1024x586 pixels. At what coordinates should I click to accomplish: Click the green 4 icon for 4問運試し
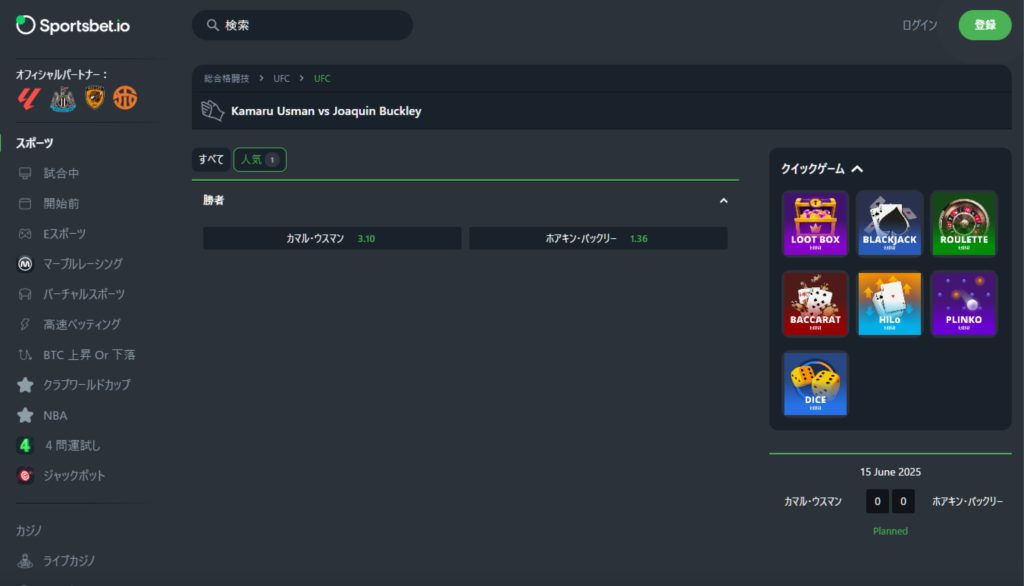click(x=25, y=446)
